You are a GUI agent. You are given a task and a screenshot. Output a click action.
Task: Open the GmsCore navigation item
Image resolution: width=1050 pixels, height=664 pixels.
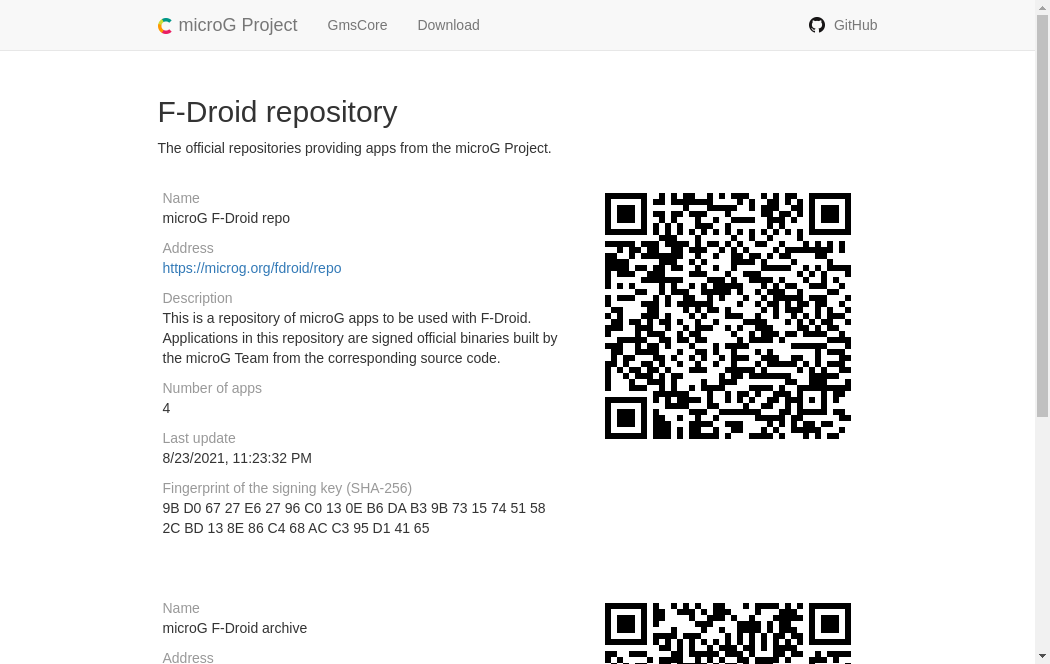[x=357, y=25]
